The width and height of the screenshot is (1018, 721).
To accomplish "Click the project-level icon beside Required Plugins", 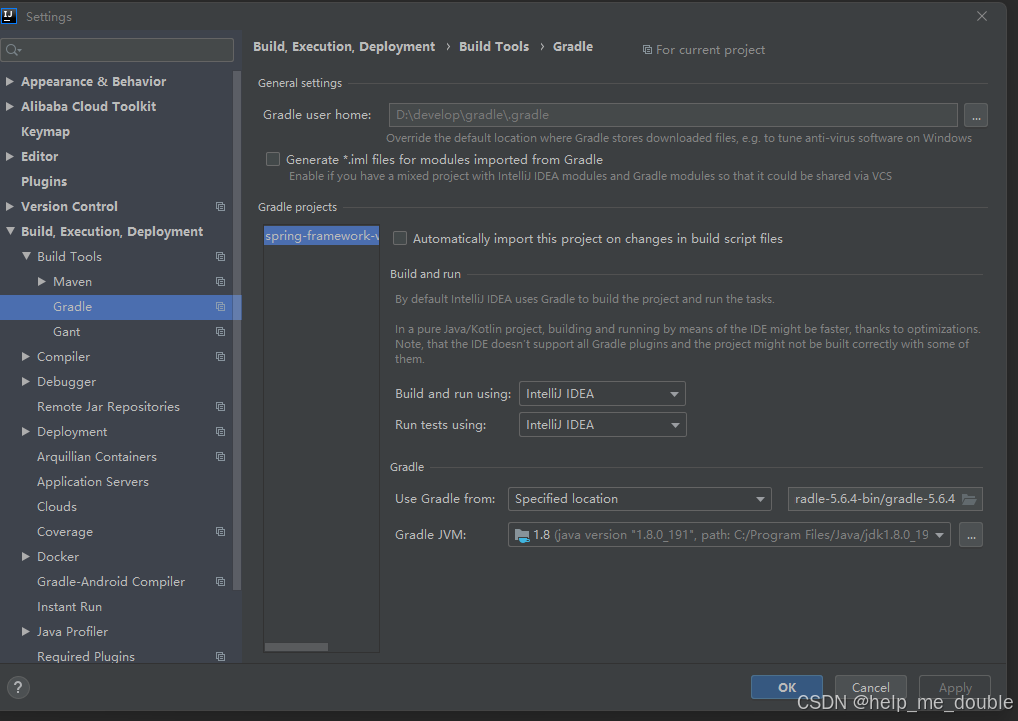I will [x=221, y=656].
